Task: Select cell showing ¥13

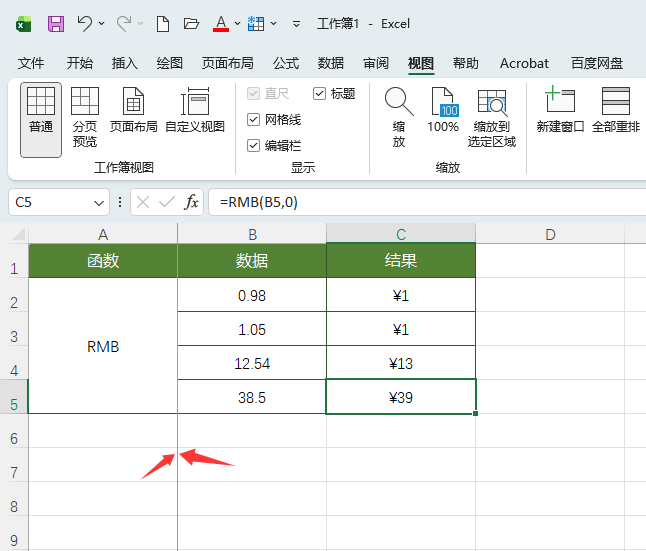Action: pos(401,363)
